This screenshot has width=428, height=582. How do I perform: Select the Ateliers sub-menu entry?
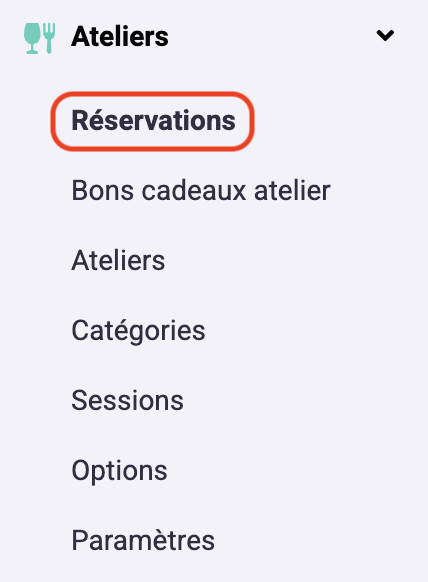(118, 260)
